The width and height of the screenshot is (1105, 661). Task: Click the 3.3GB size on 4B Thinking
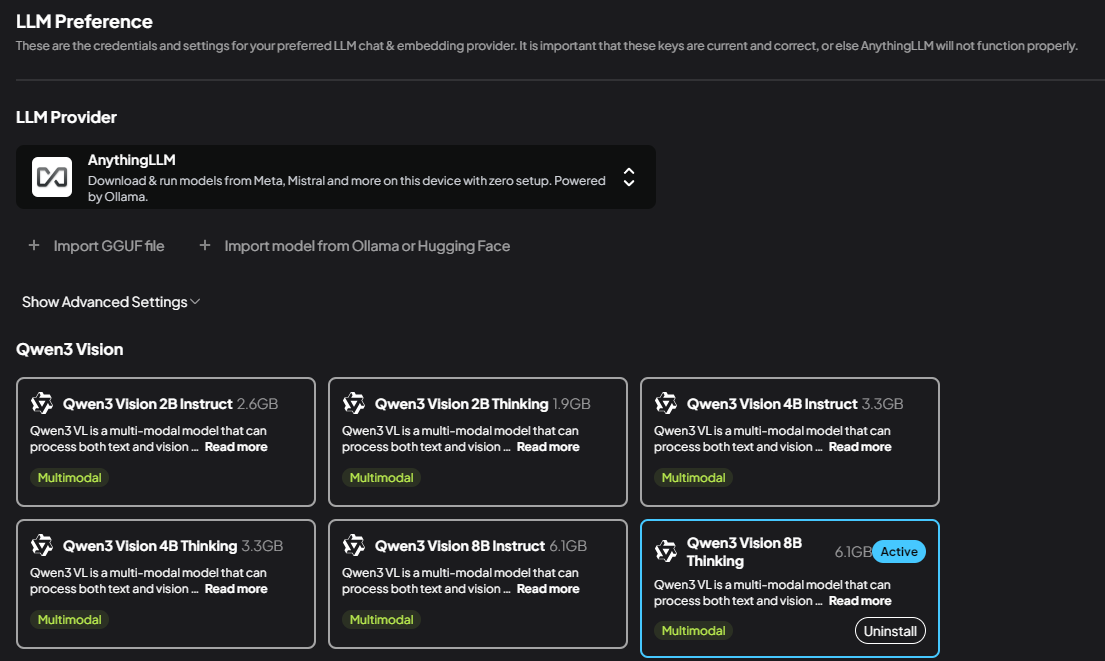[262, 546]
